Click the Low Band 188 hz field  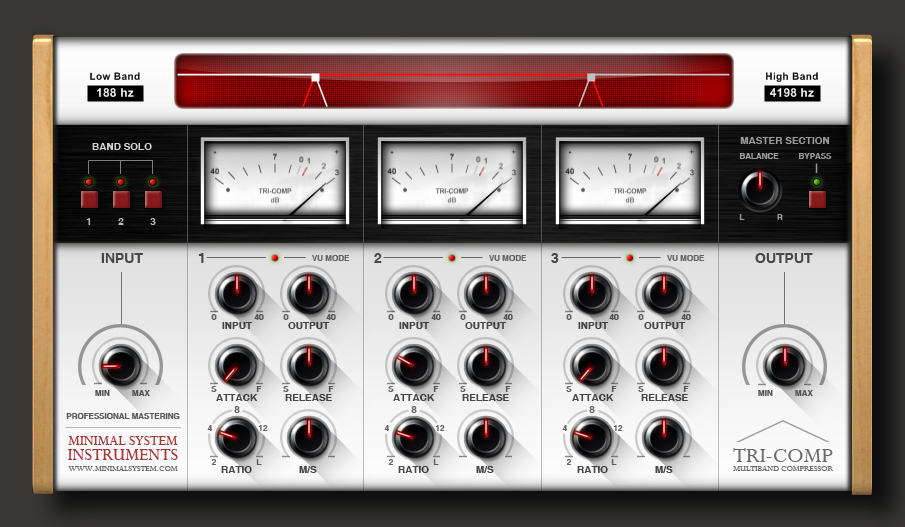tap(115, 93)
